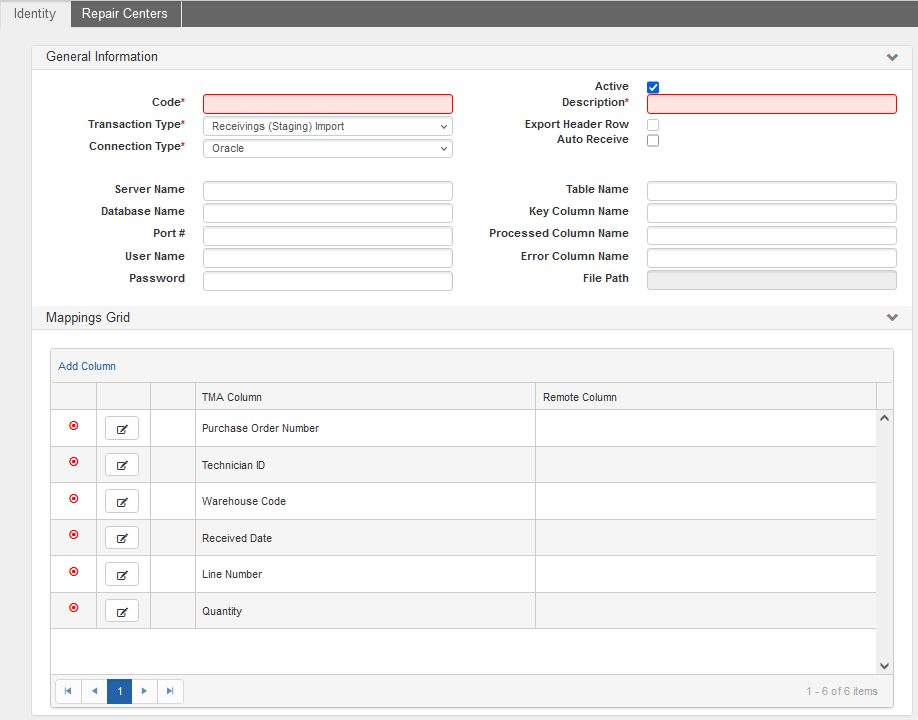Enable Export Header Row checkbox
The width and height of the screenshot is (918, 720).
tap(653, 125)
